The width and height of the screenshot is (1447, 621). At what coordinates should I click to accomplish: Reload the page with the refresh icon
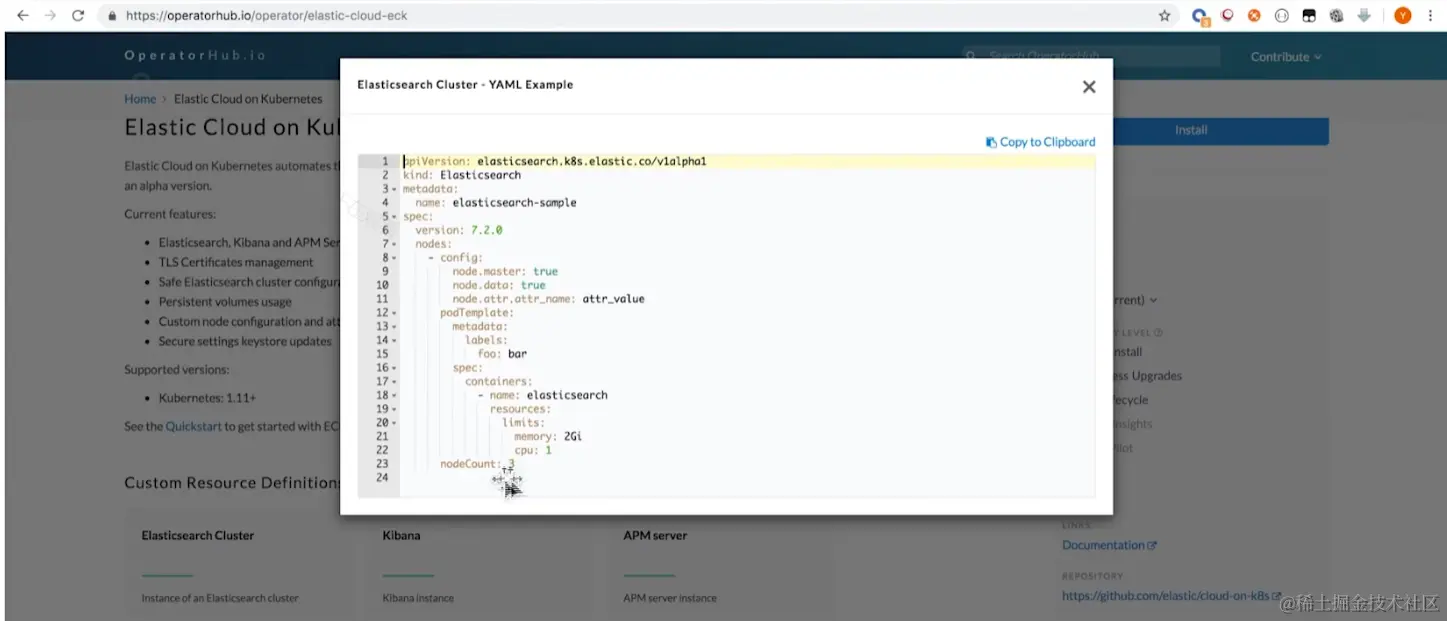point(78,16)
